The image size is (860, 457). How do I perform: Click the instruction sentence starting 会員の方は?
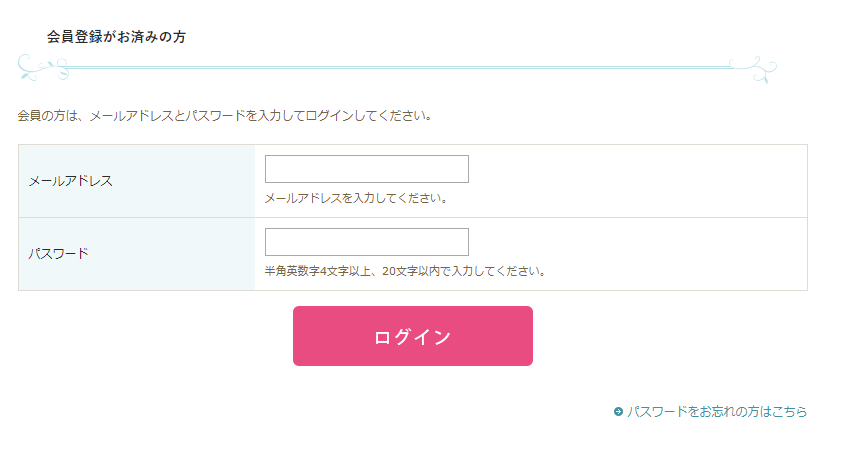point(225,116)
